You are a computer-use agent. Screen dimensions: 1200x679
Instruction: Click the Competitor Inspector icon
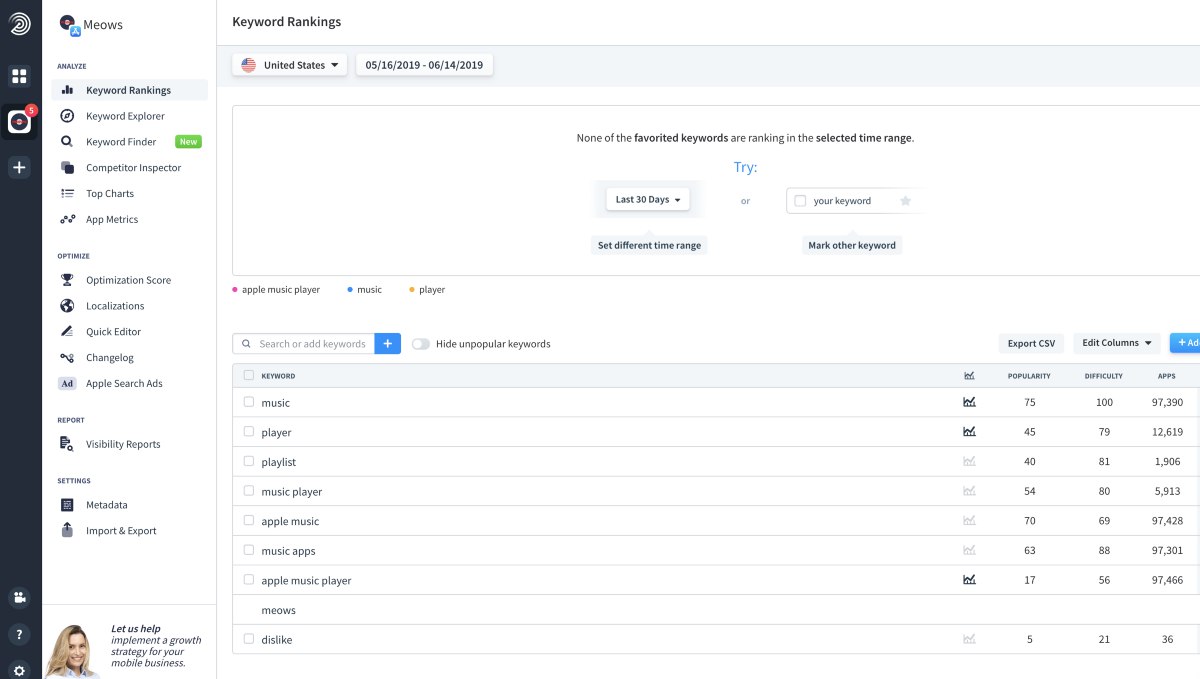point(67,168)
